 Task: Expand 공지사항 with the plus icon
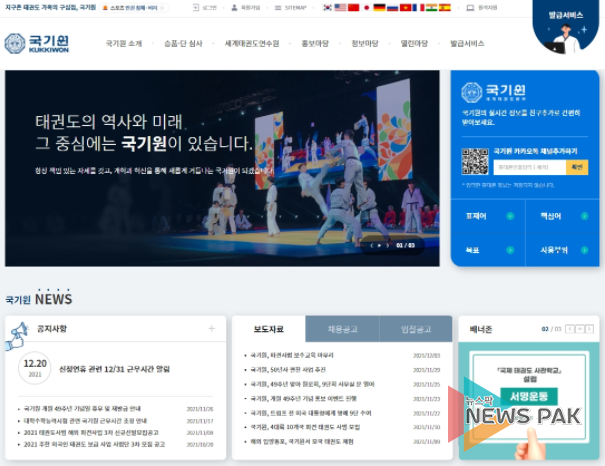tap(211, 328)
